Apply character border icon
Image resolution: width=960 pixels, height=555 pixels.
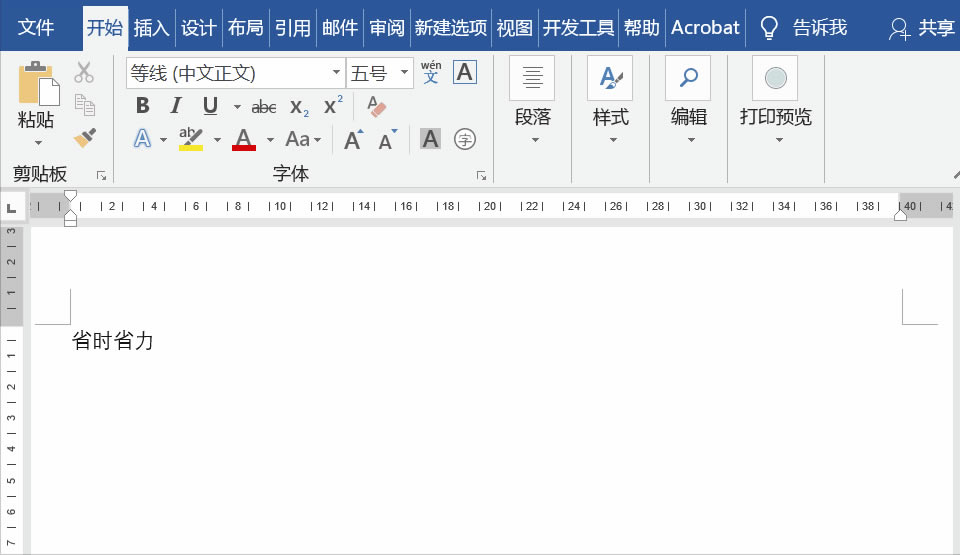point(465,72)
